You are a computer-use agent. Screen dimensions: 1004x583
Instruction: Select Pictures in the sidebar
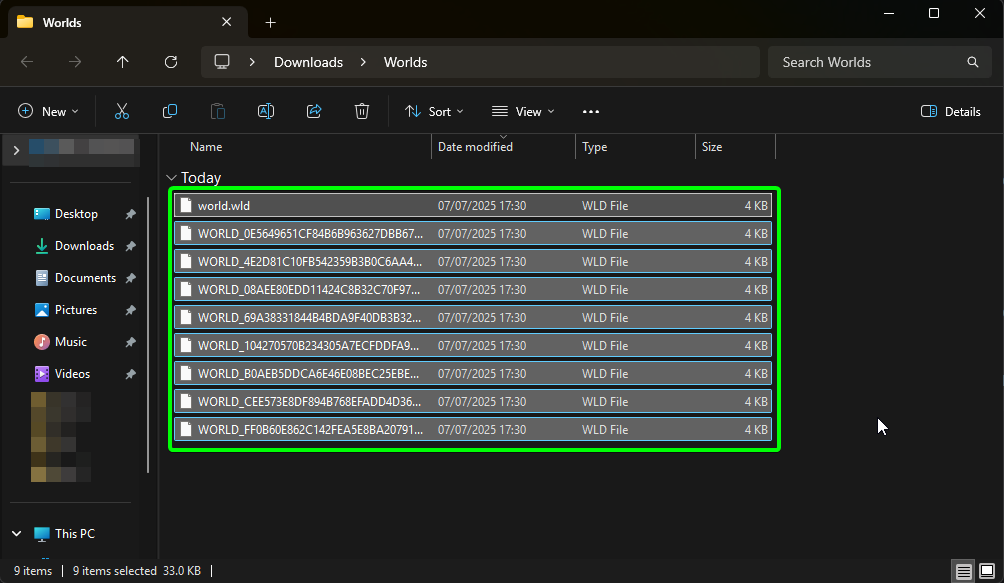(x=76, y=310)
